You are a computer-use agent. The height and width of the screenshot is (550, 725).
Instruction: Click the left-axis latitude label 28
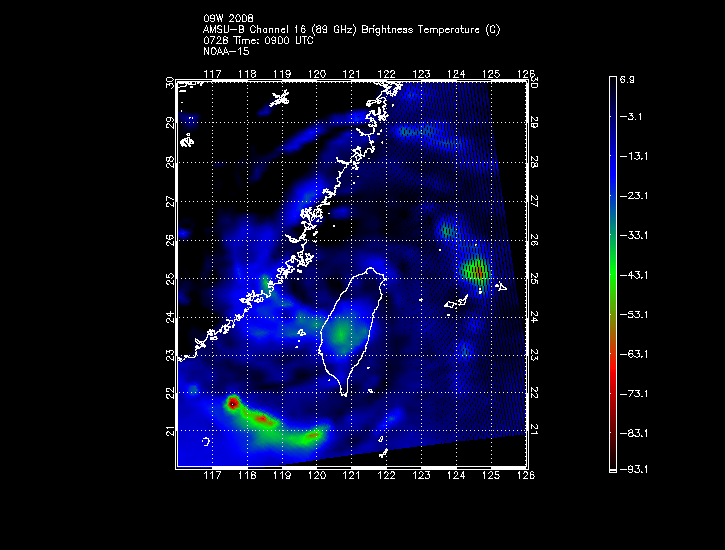[171, 162]
